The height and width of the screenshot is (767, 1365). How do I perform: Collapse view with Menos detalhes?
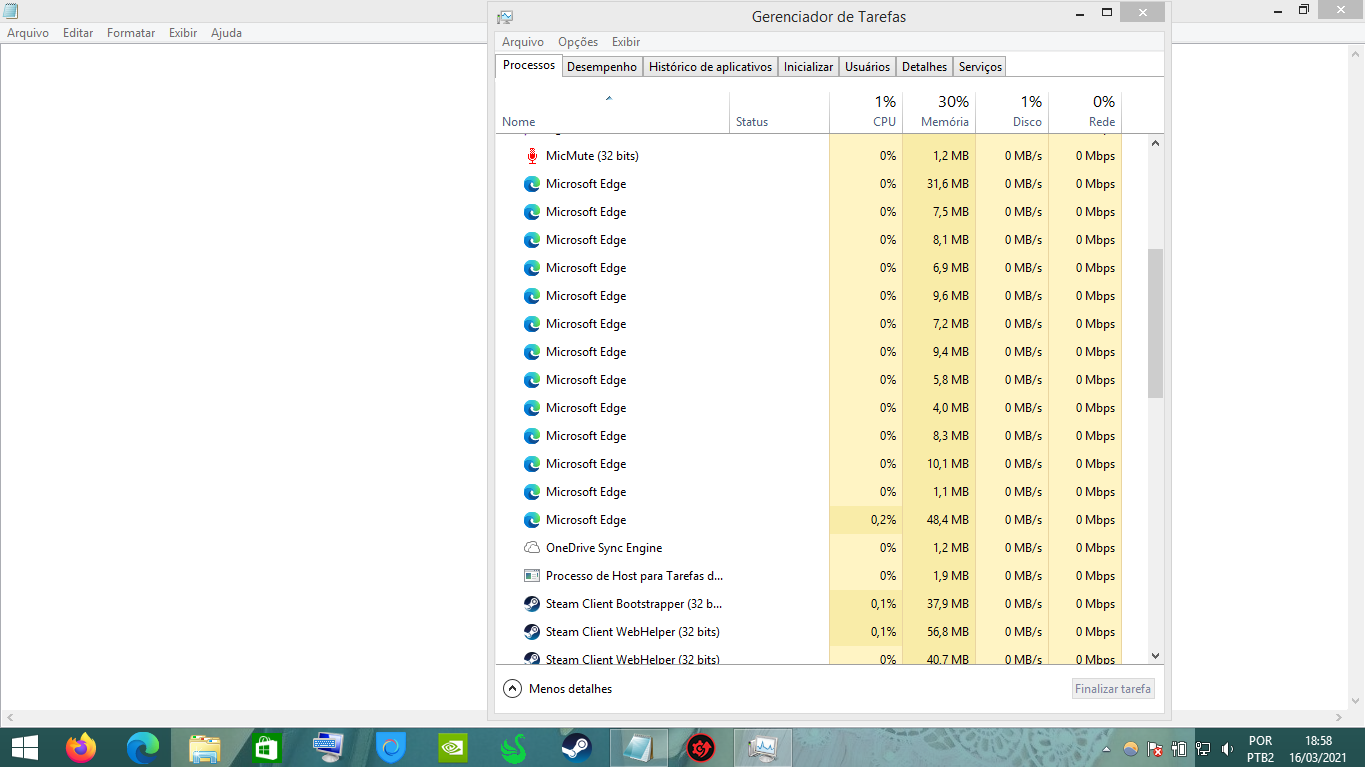click(x=558, y=689)
